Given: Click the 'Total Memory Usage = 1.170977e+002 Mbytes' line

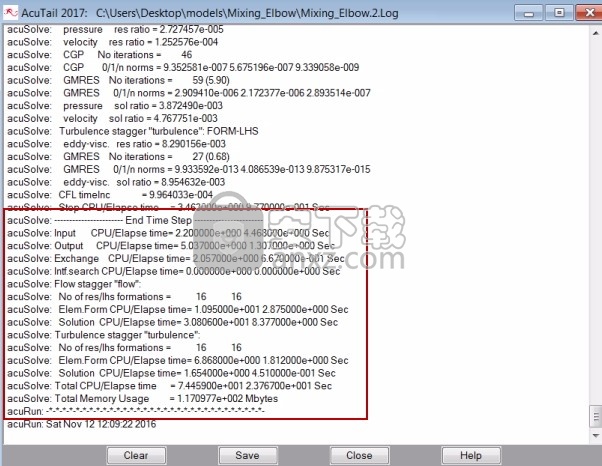Looking at the screenshot, I should [142, 398].
